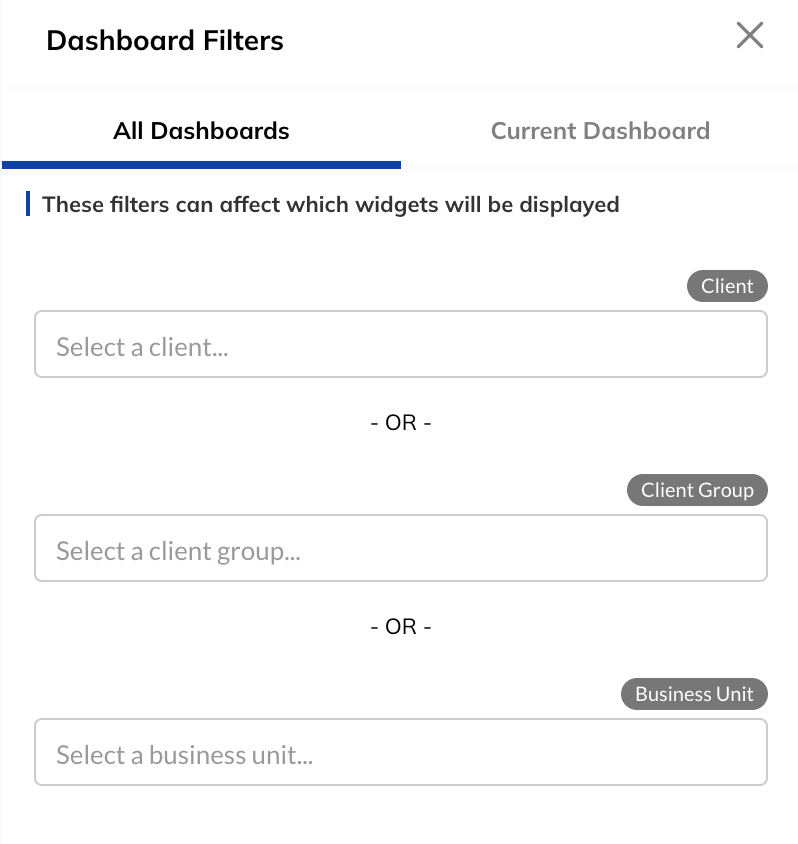The width and height of the screenshot is (798, 844).
Task: Open the business unit selection dropdown
Action: (400, 752)
